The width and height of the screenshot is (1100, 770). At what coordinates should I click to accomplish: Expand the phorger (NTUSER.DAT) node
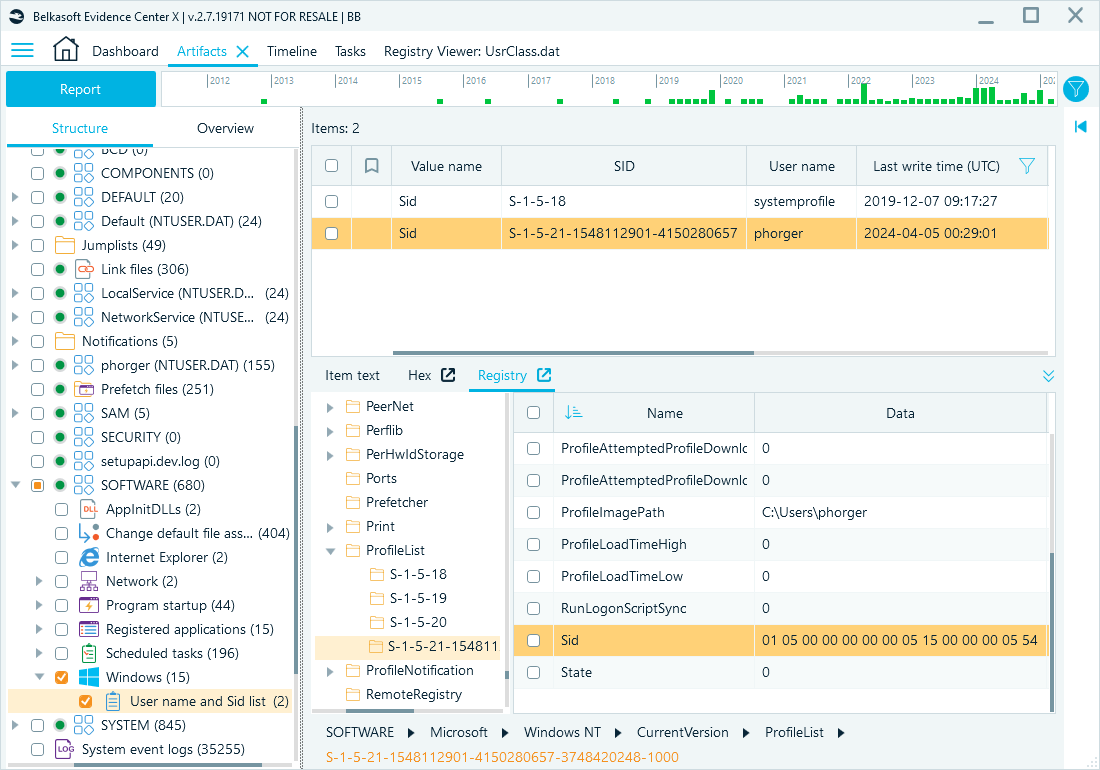(x=15, y=365)
